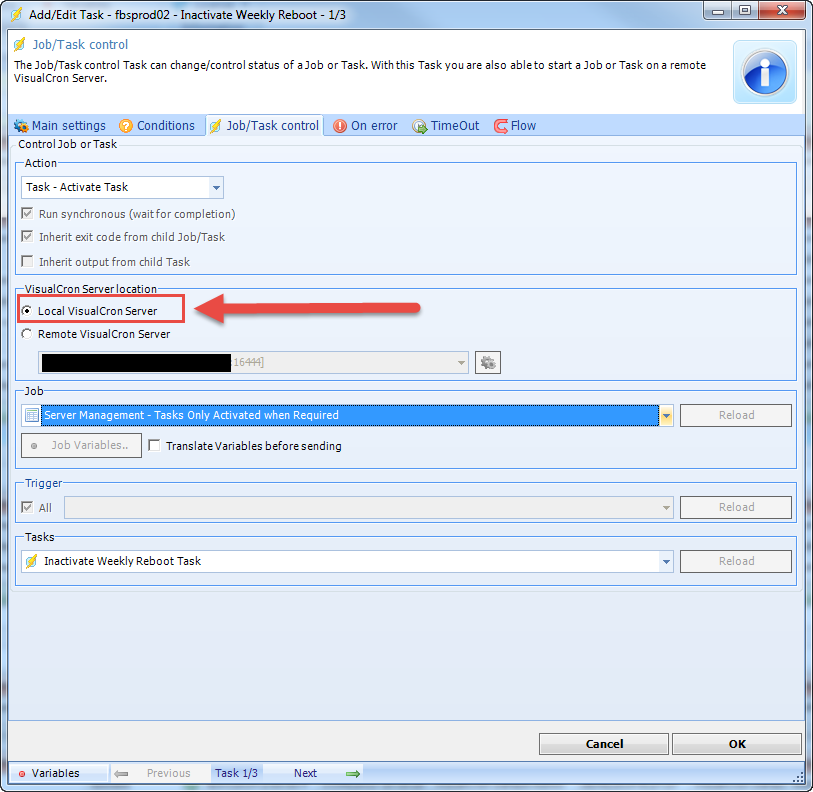The height and width of the screenshot is (792, 813).
Task: Click the green Next arrow icon
Action: [352, 773]
